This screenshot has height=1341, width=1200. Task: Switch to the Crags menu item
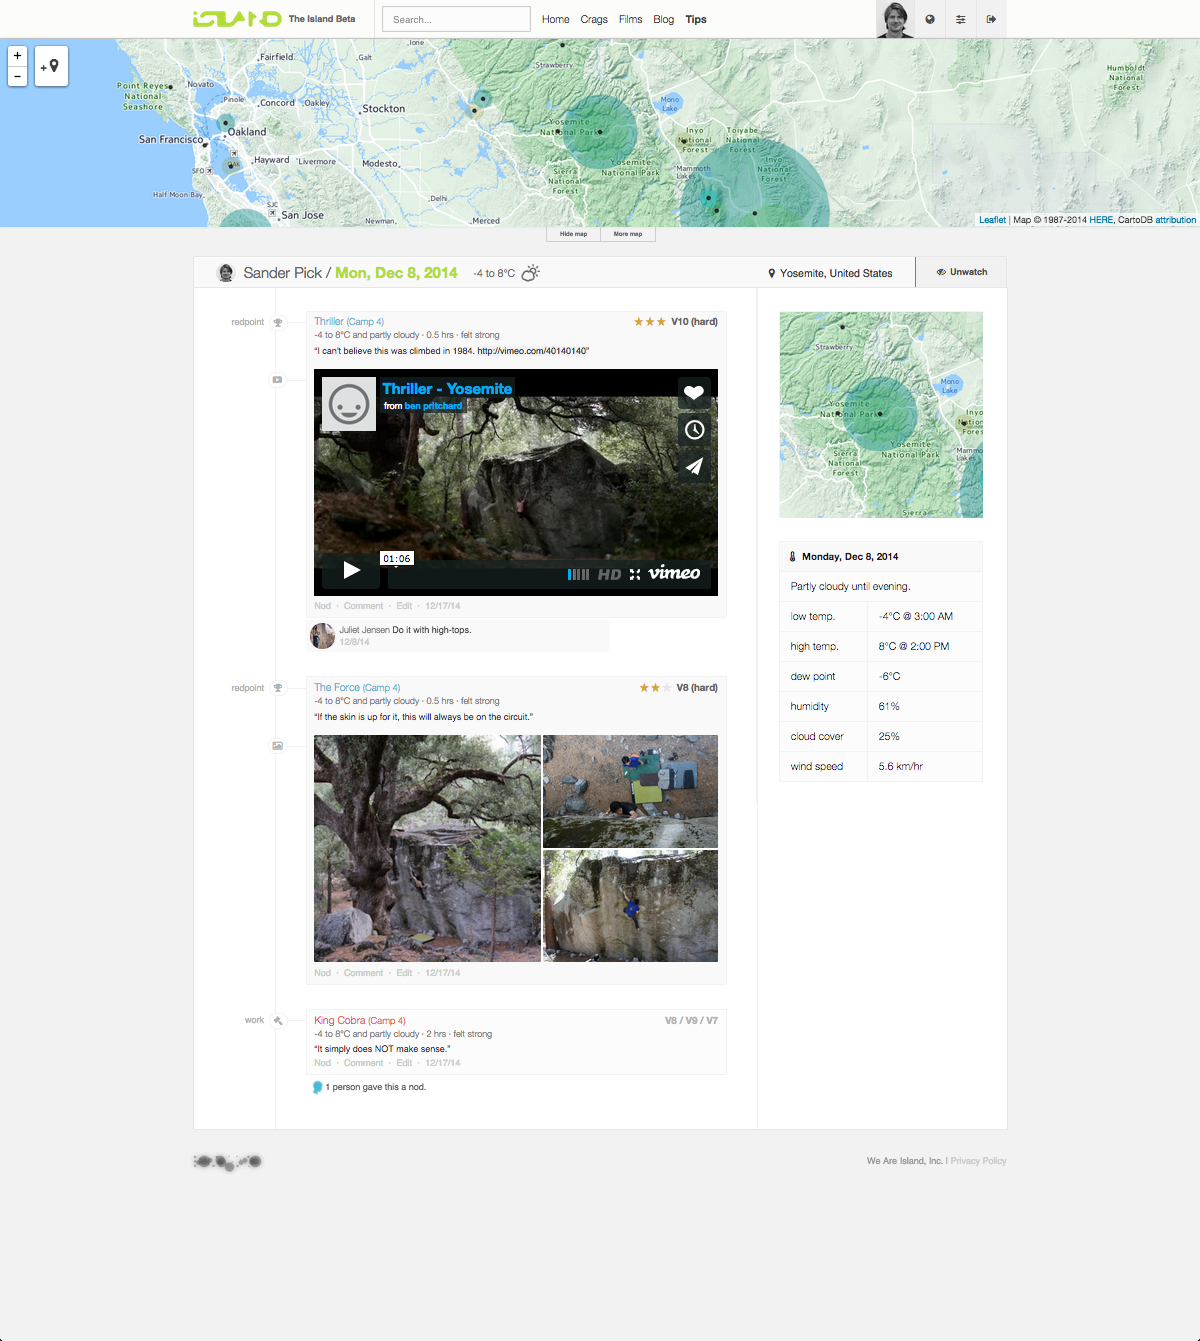click(x=594, y=19)
